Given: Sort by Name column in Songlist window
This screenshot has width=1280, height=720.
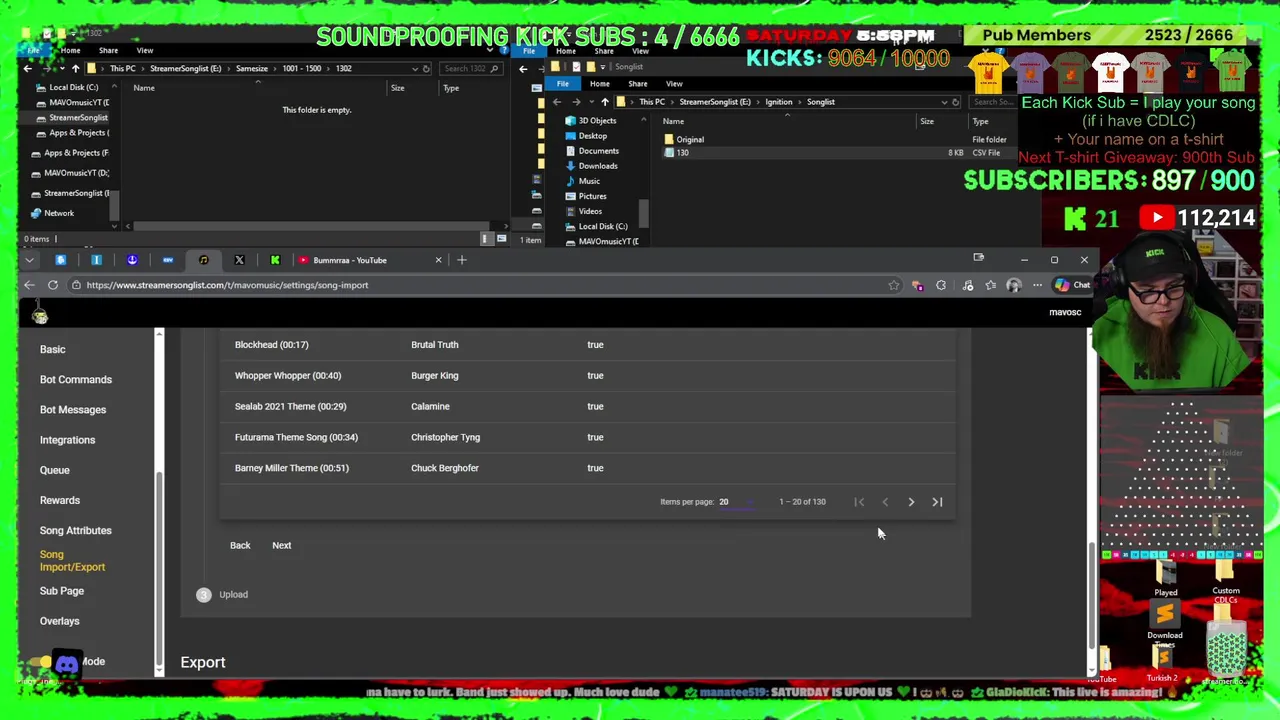Looking at the screenshot, I should pyautogui.click(x=673, y=122).
